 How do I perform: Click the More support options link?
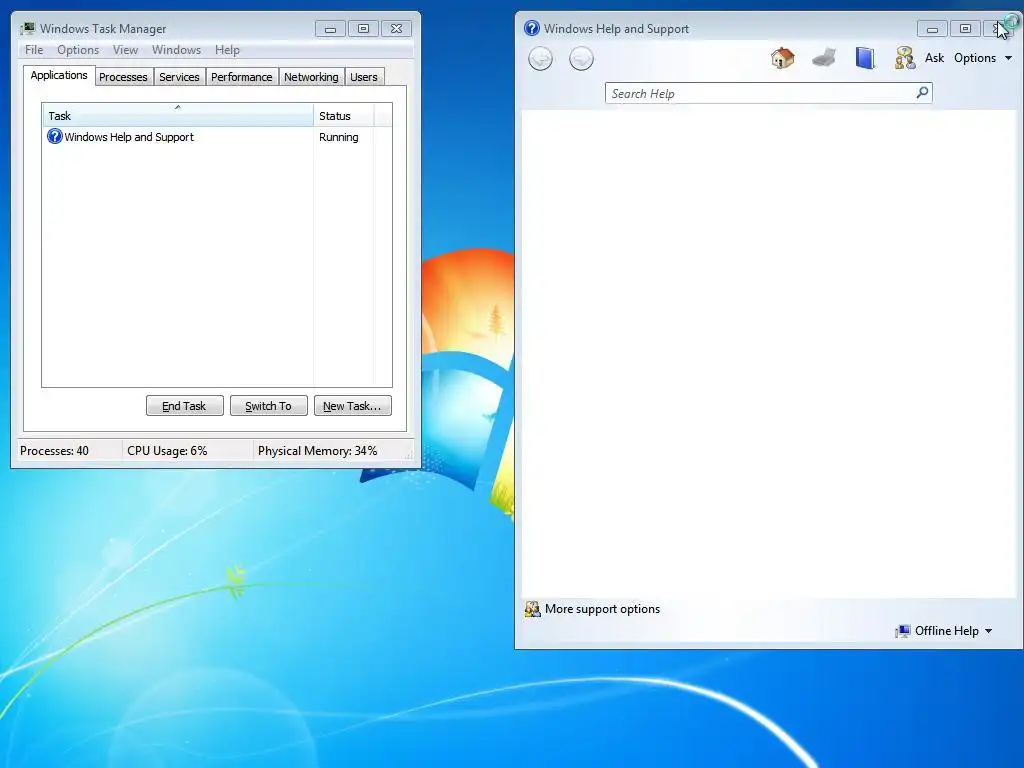602,609
